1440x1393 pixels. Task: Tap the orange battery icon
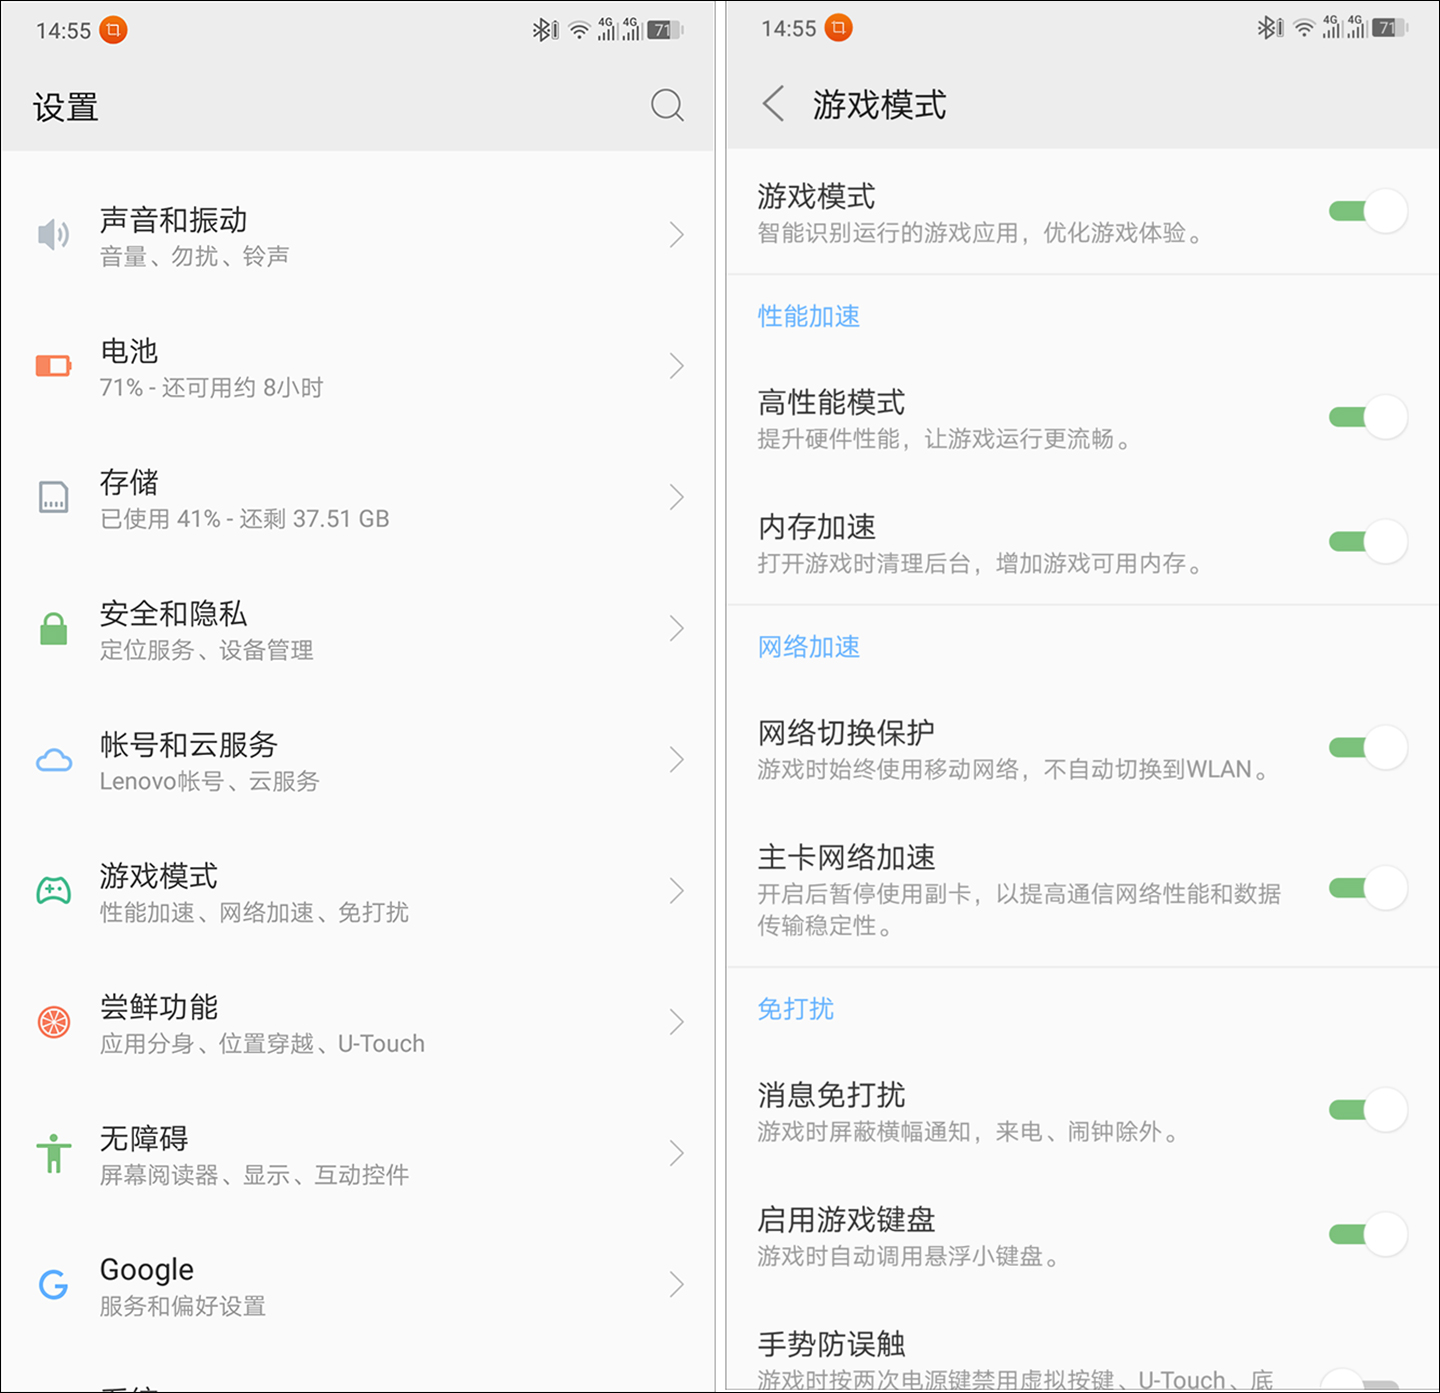tap(53, 366)
